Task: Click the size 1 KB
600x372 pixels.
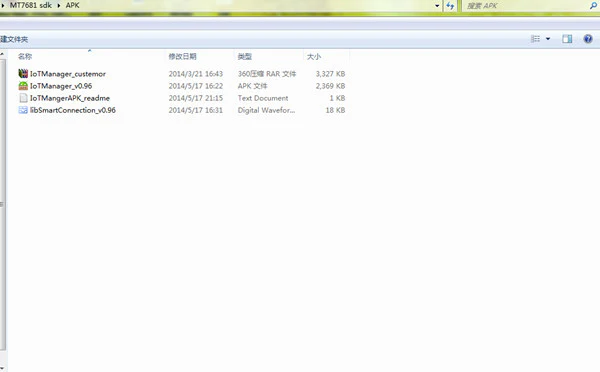Action: coord(337,98)
